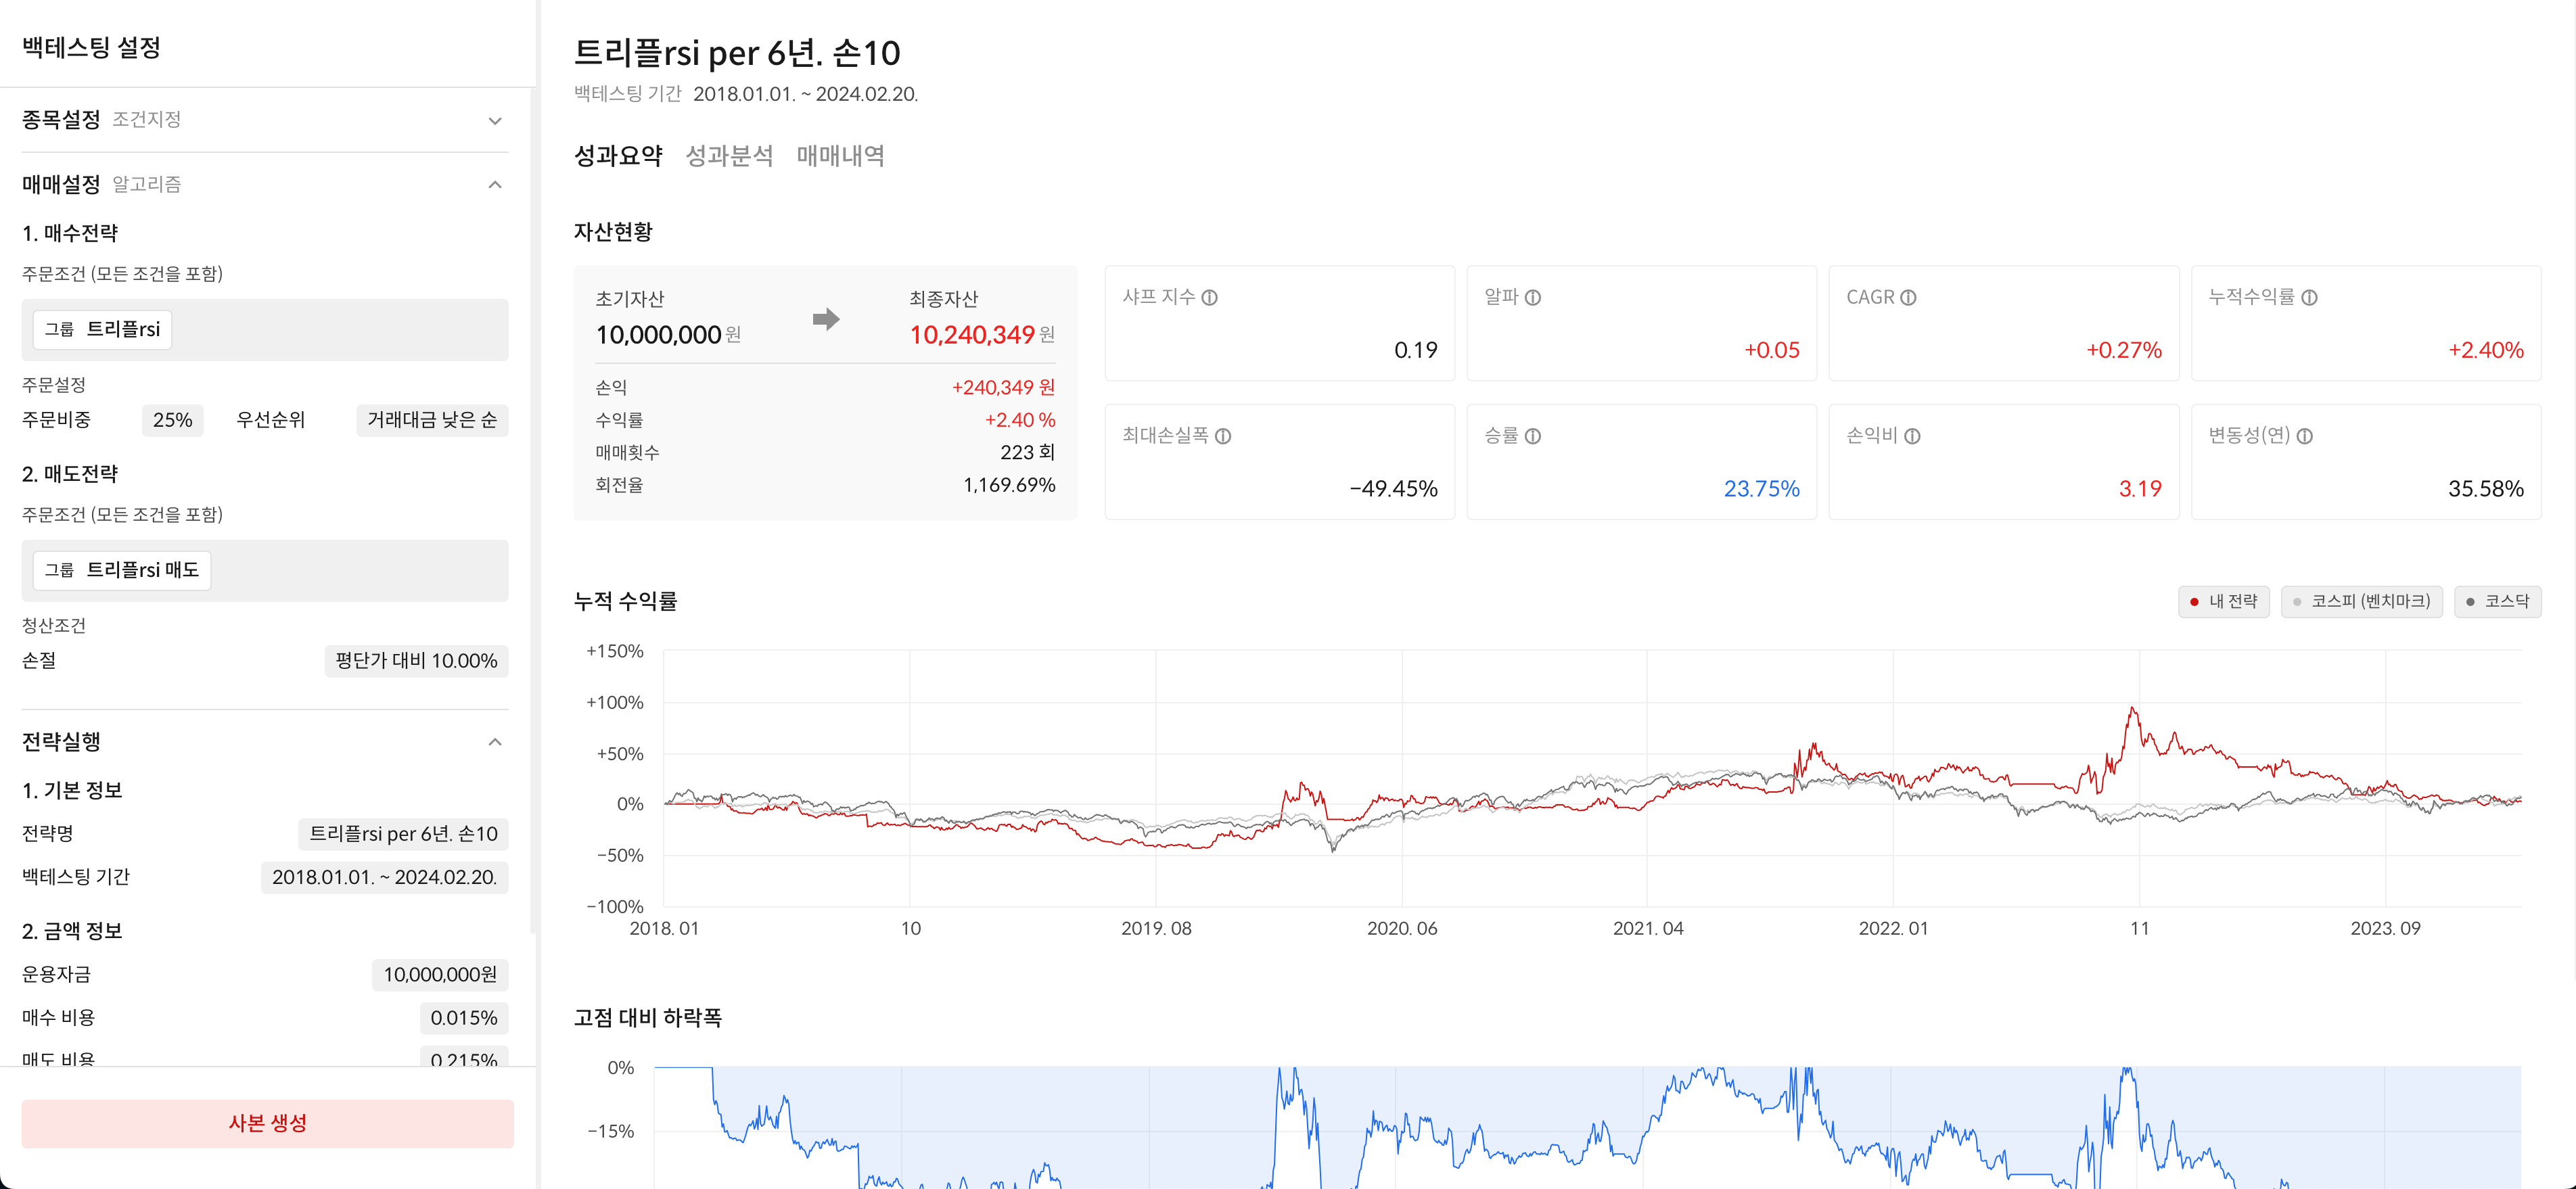
Task: Click the info icon next to 변동성(연)
Action: (2304, 436)
